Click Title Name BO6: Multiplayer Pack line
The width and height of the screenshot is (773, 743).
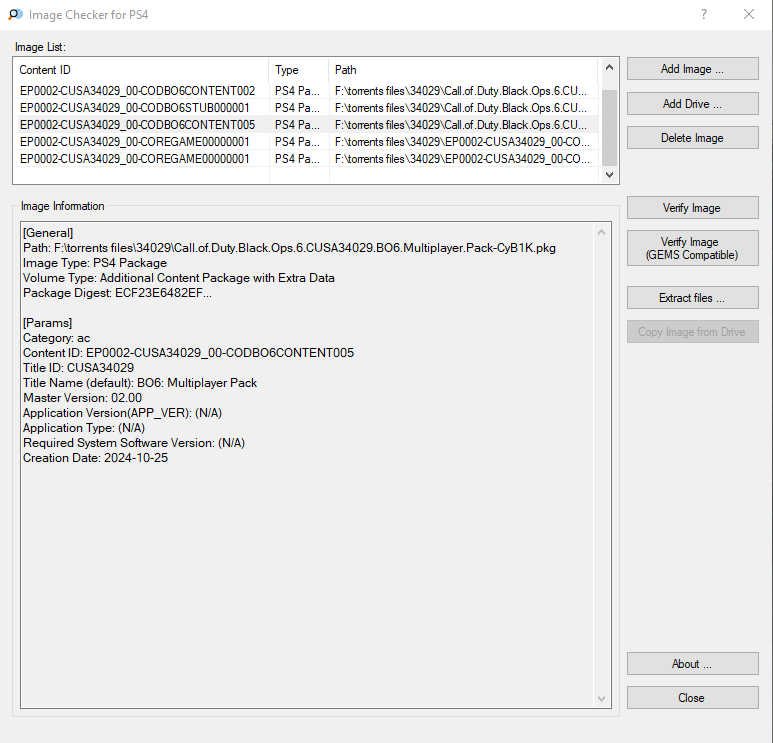coord(140,383)
